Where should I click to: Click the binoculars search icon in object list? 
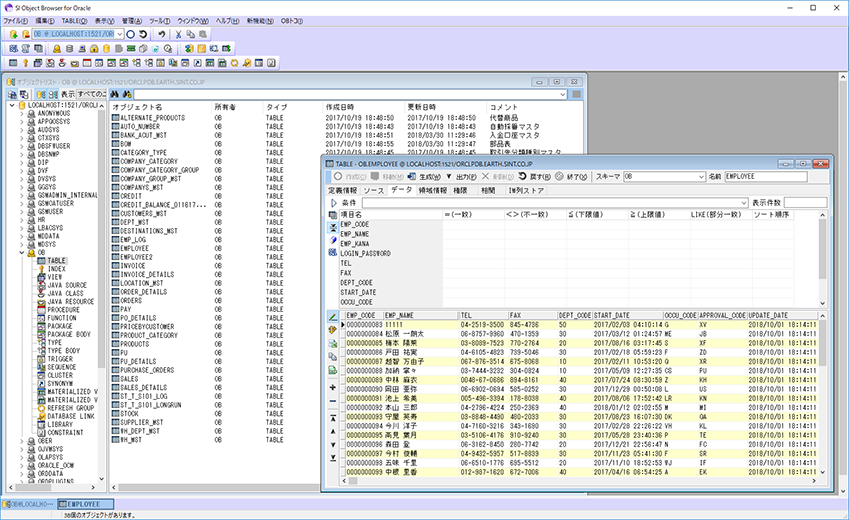click(114, 93)
